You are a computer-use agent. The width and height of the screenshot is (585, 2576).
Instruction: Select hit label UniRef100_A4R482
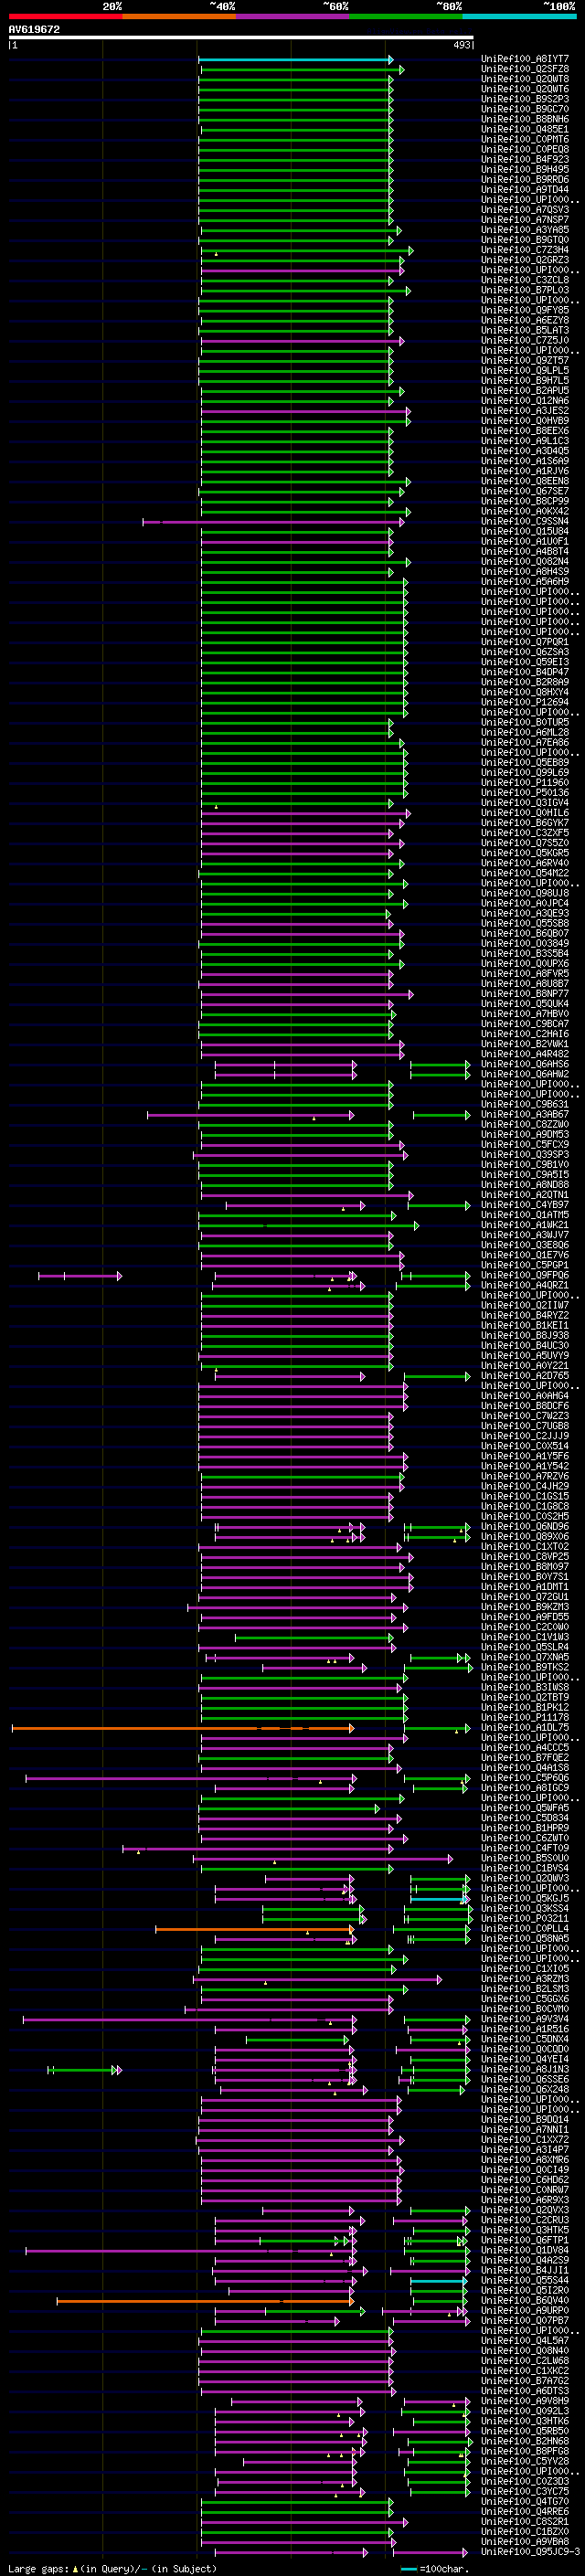click(525, 1054)
